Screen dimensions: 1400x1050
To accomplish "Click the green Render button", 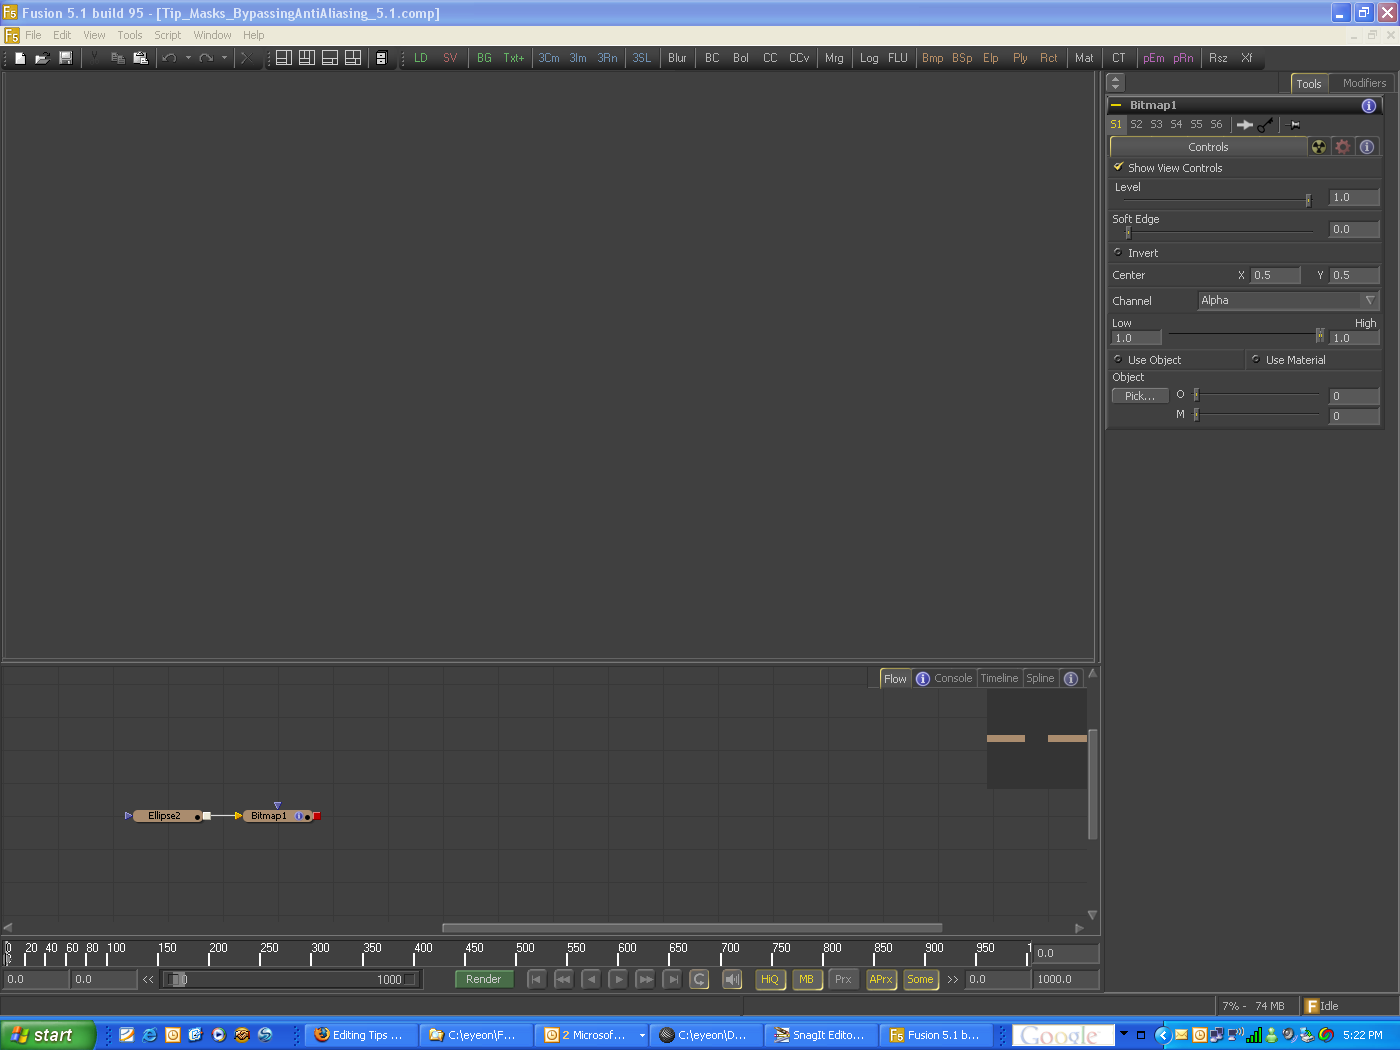I will pos(484,980).
